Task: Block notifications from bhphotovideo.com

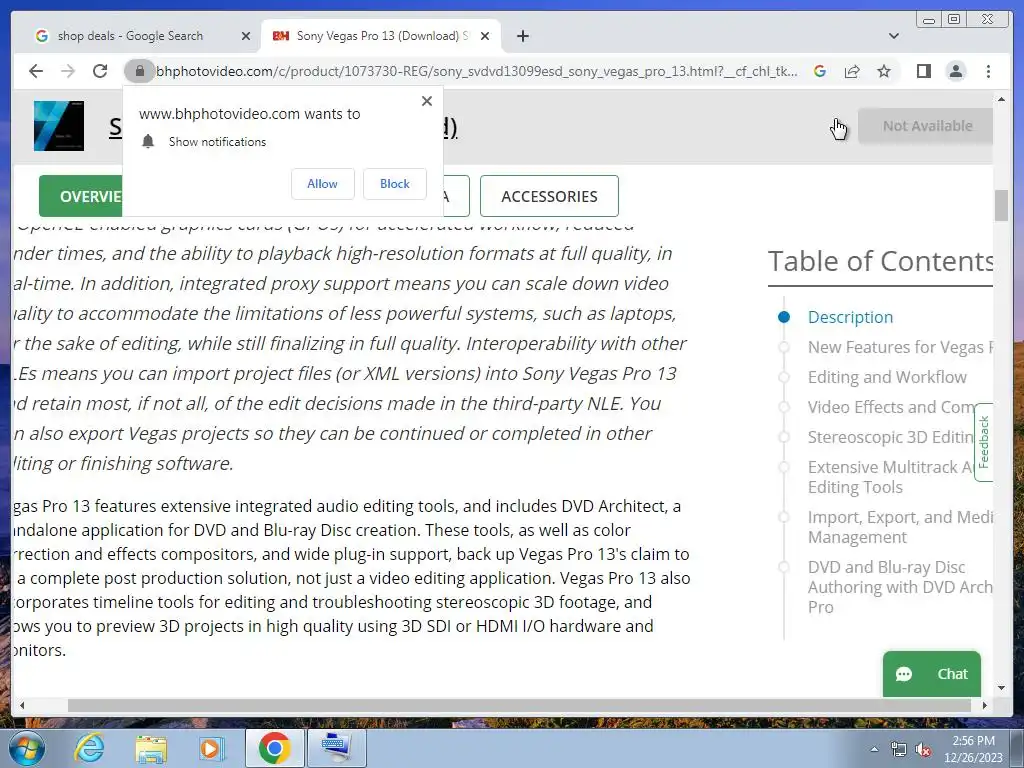Action: click(x=394, y=184)
